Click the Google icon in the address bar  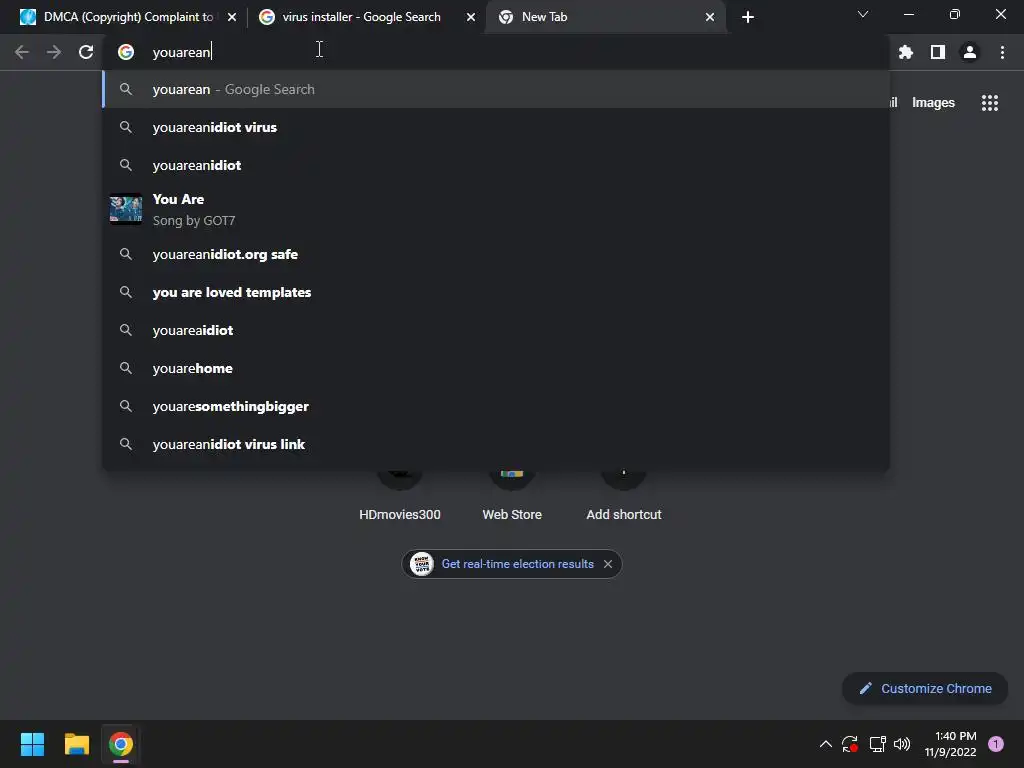click(126, 52)
